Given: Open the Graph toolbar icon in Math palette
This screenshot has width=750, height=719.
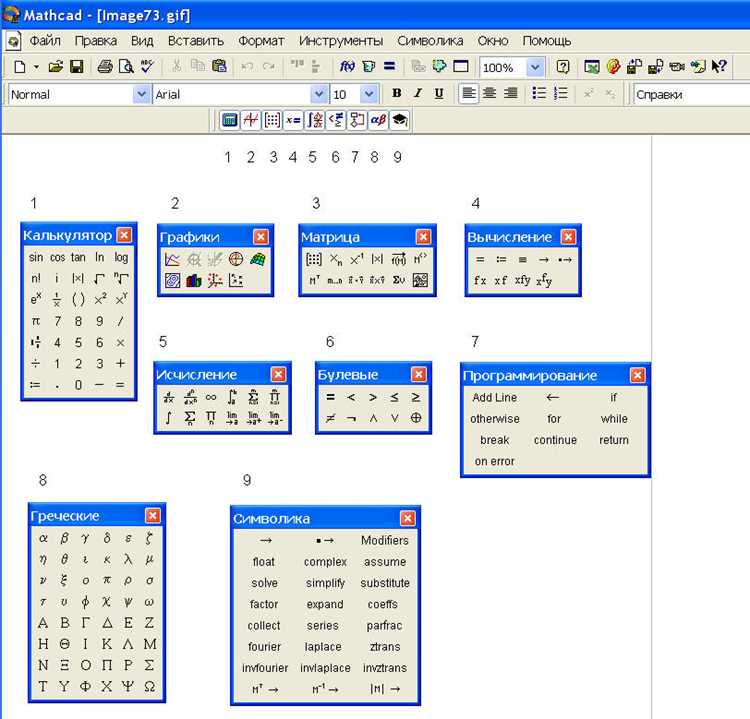Looking at the screenshot, I should pos(251,120).
